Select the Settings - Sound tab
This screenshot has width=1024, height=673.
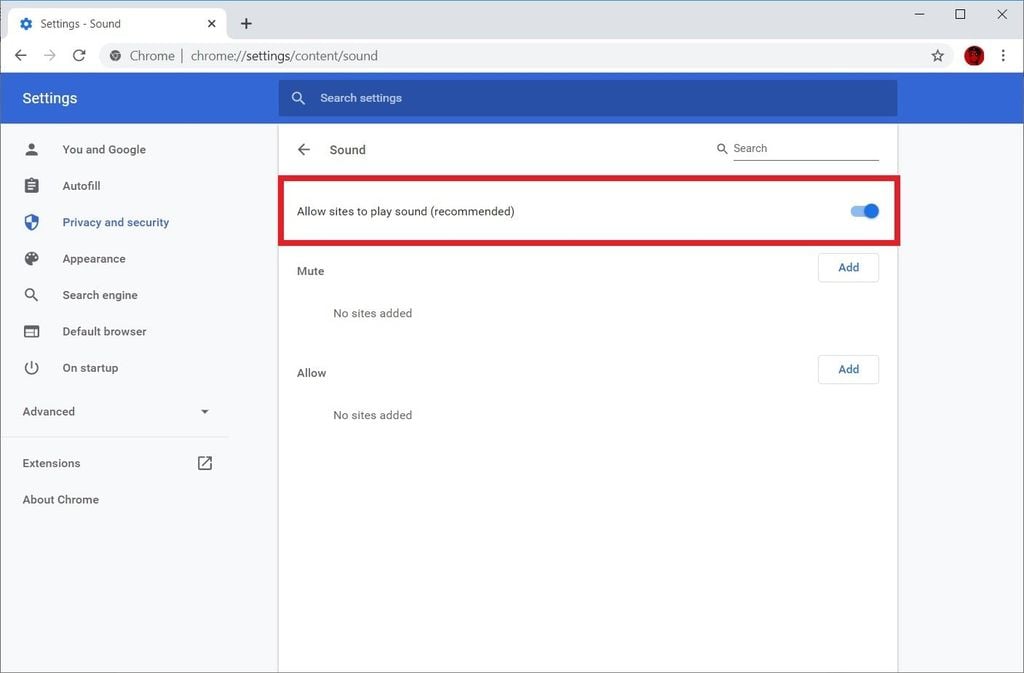[118, 23]
